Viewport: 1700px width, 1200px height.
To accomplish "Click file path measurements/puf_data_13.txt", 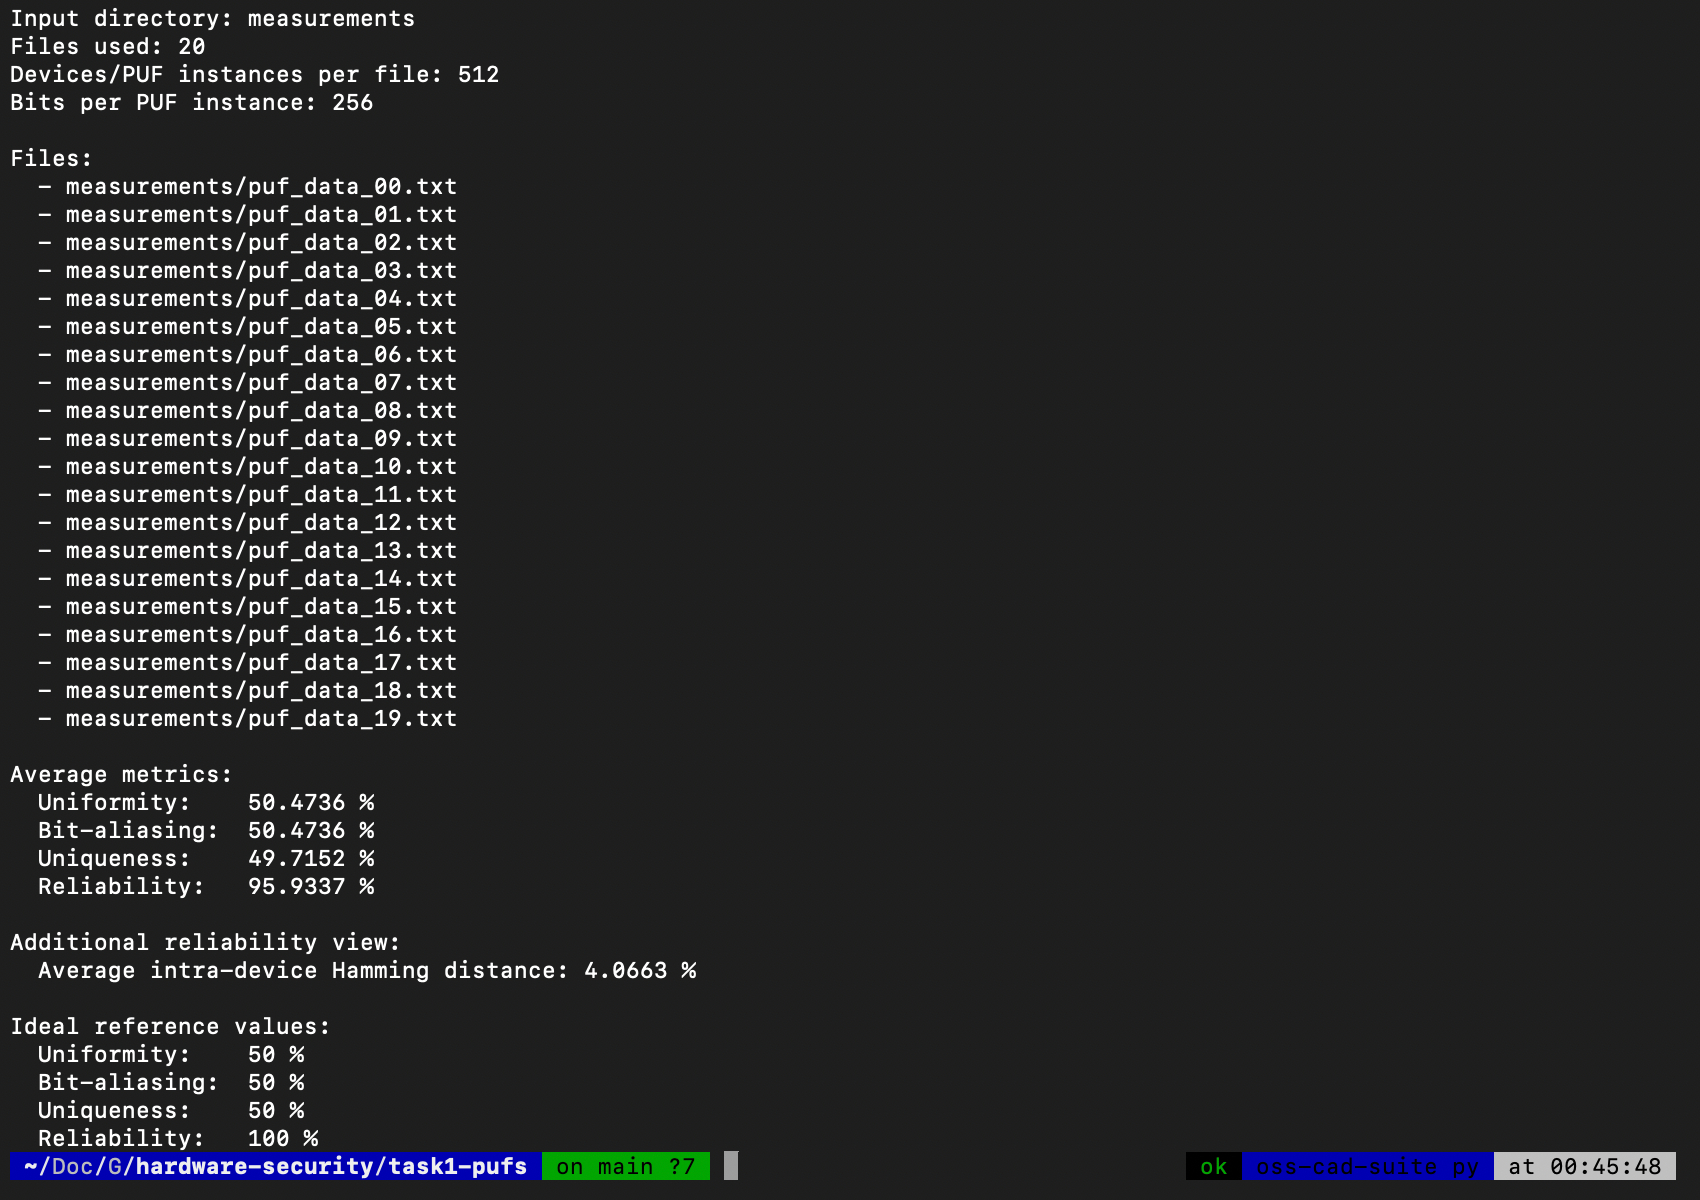I will [261, 551].
